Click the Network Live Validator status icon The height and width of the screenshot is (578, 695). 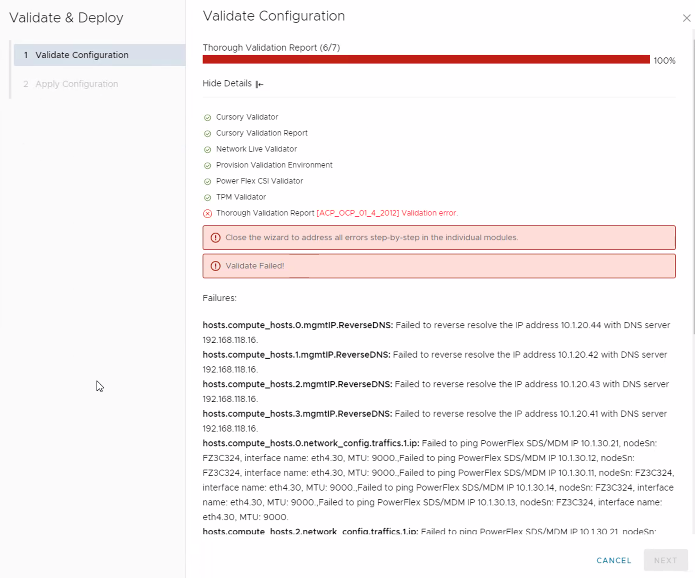tap(207, 149)
